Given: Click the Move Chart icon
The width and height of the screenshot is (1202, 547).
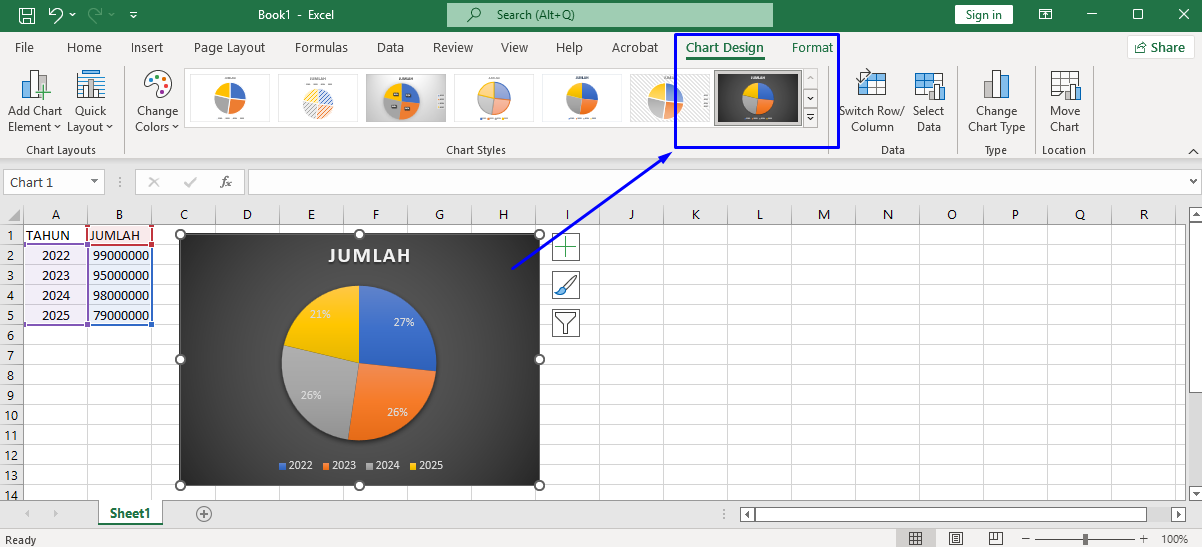Looking at the screenshot, I should 1064,87.
